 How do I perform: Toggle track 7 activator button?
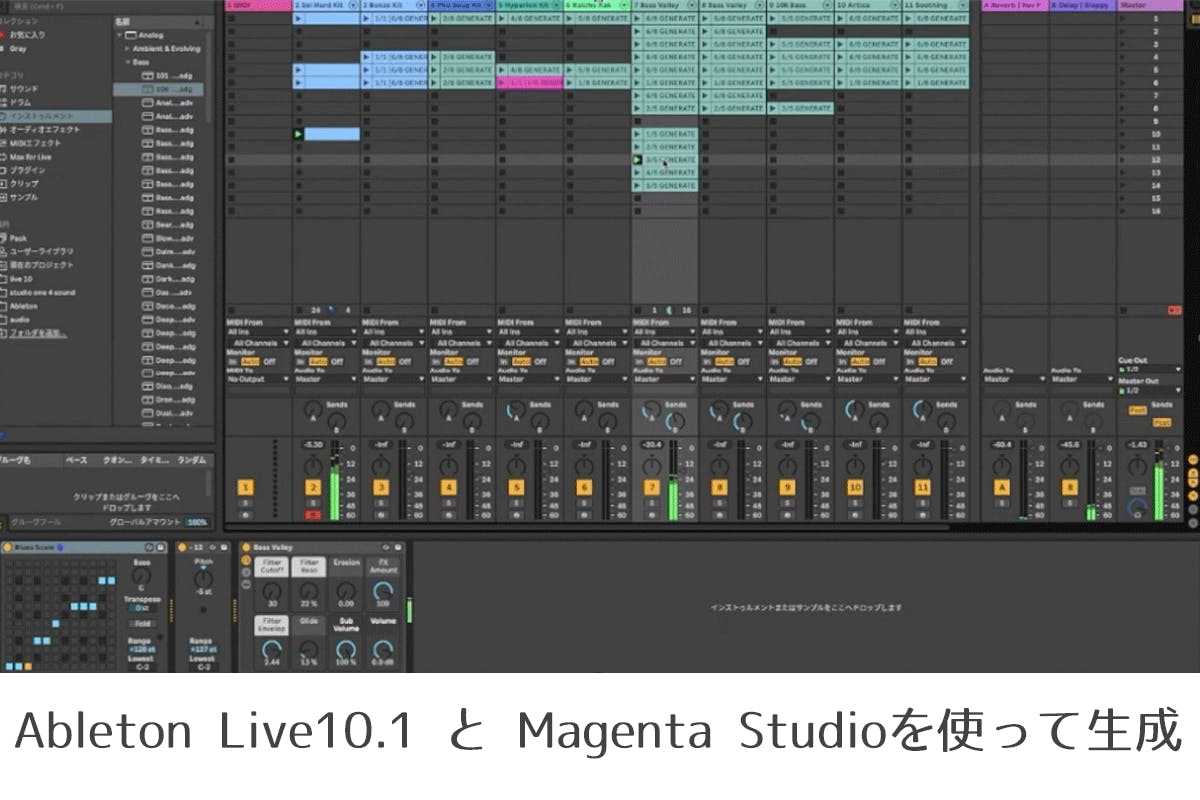coord(651,487)
